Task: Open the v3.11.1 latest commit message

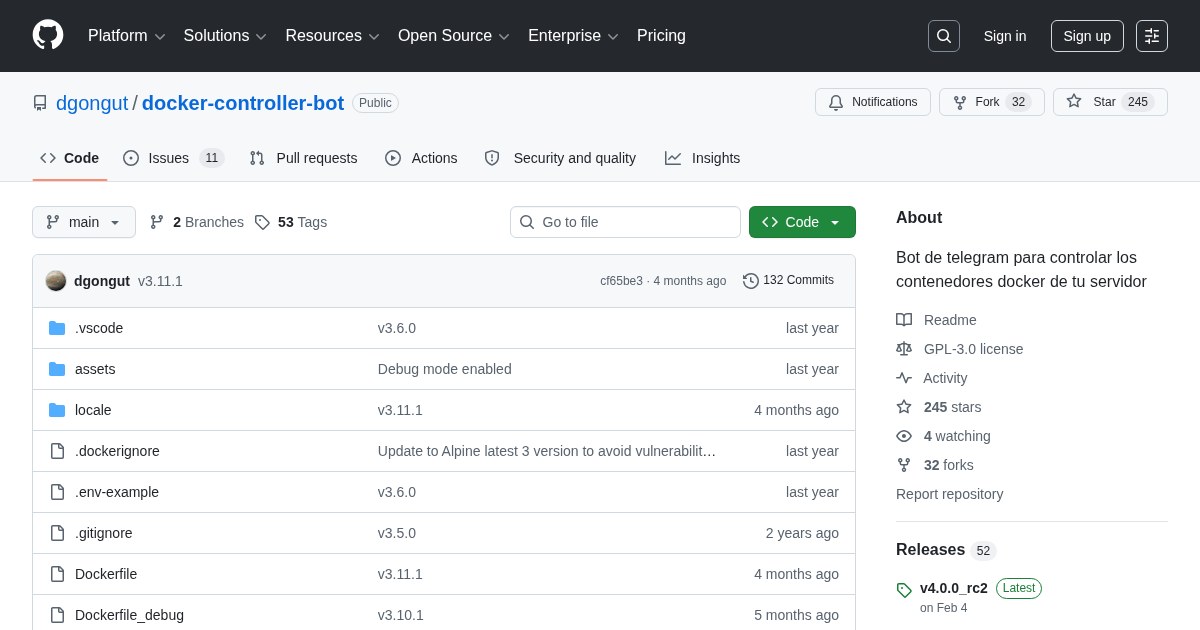Action: [x=160, y=281]
